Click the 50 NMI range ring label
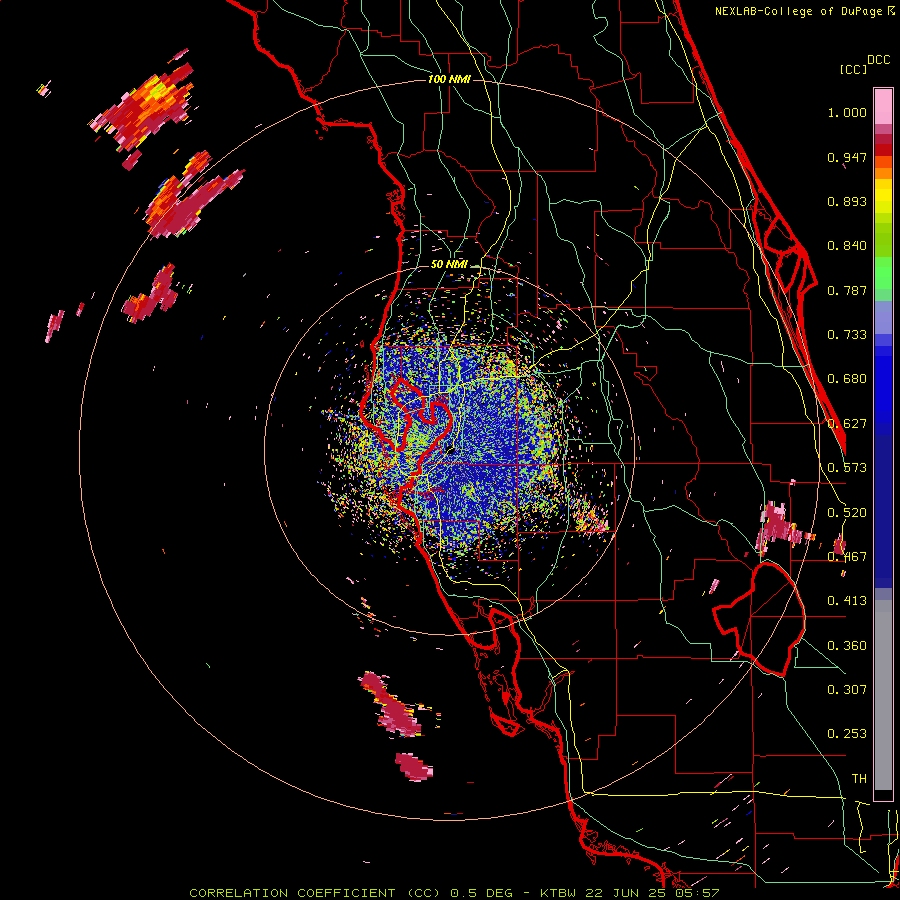The height and width of the screenshot is (900, 900). 449,264
